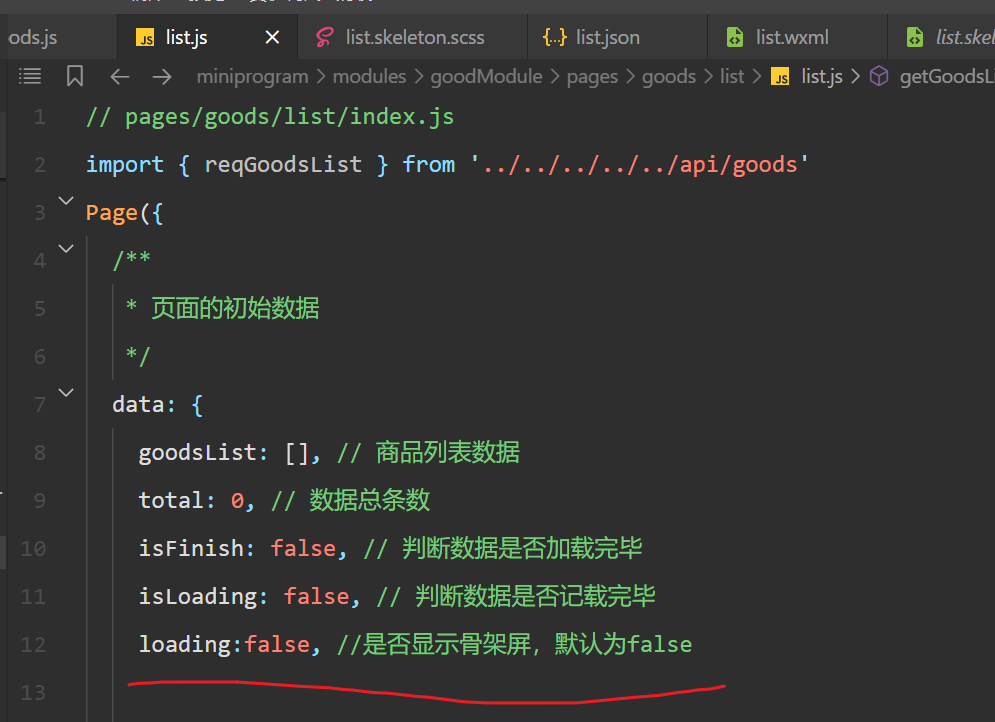Click the cube symbol icon before getGoodsL in breadcrumb
The width and height of the screenshot is (995, 722).
[x=879, y=76]
